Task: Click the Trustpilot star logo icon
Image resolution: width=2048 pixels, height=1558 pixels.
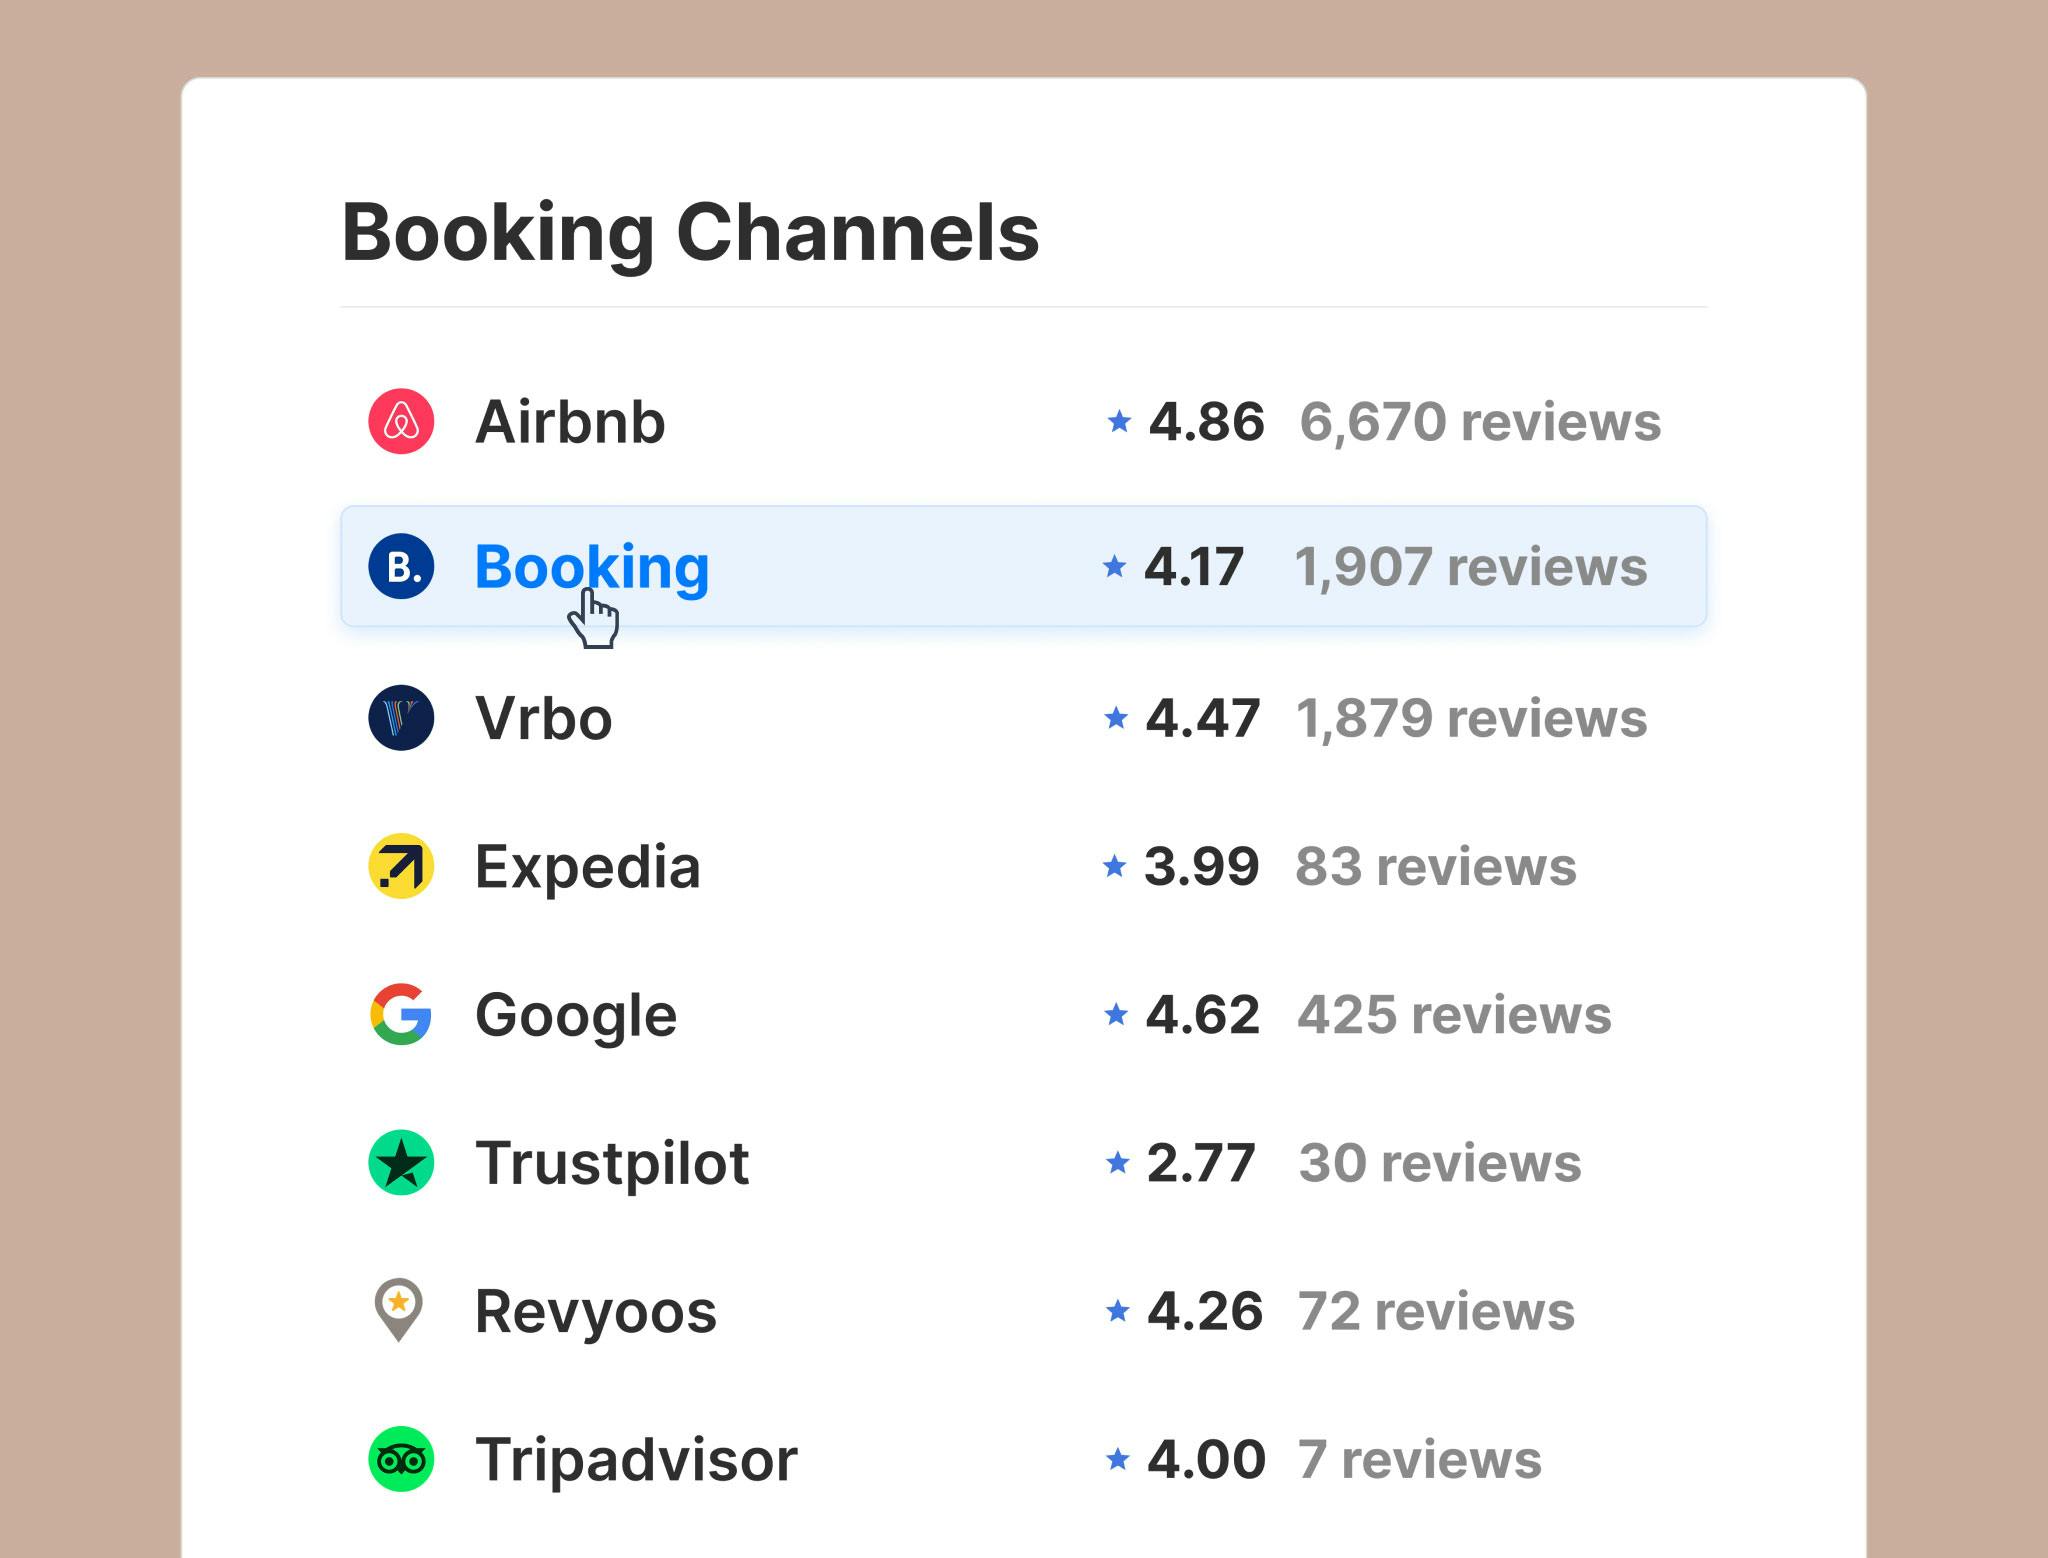Action: coord(401,1163)
